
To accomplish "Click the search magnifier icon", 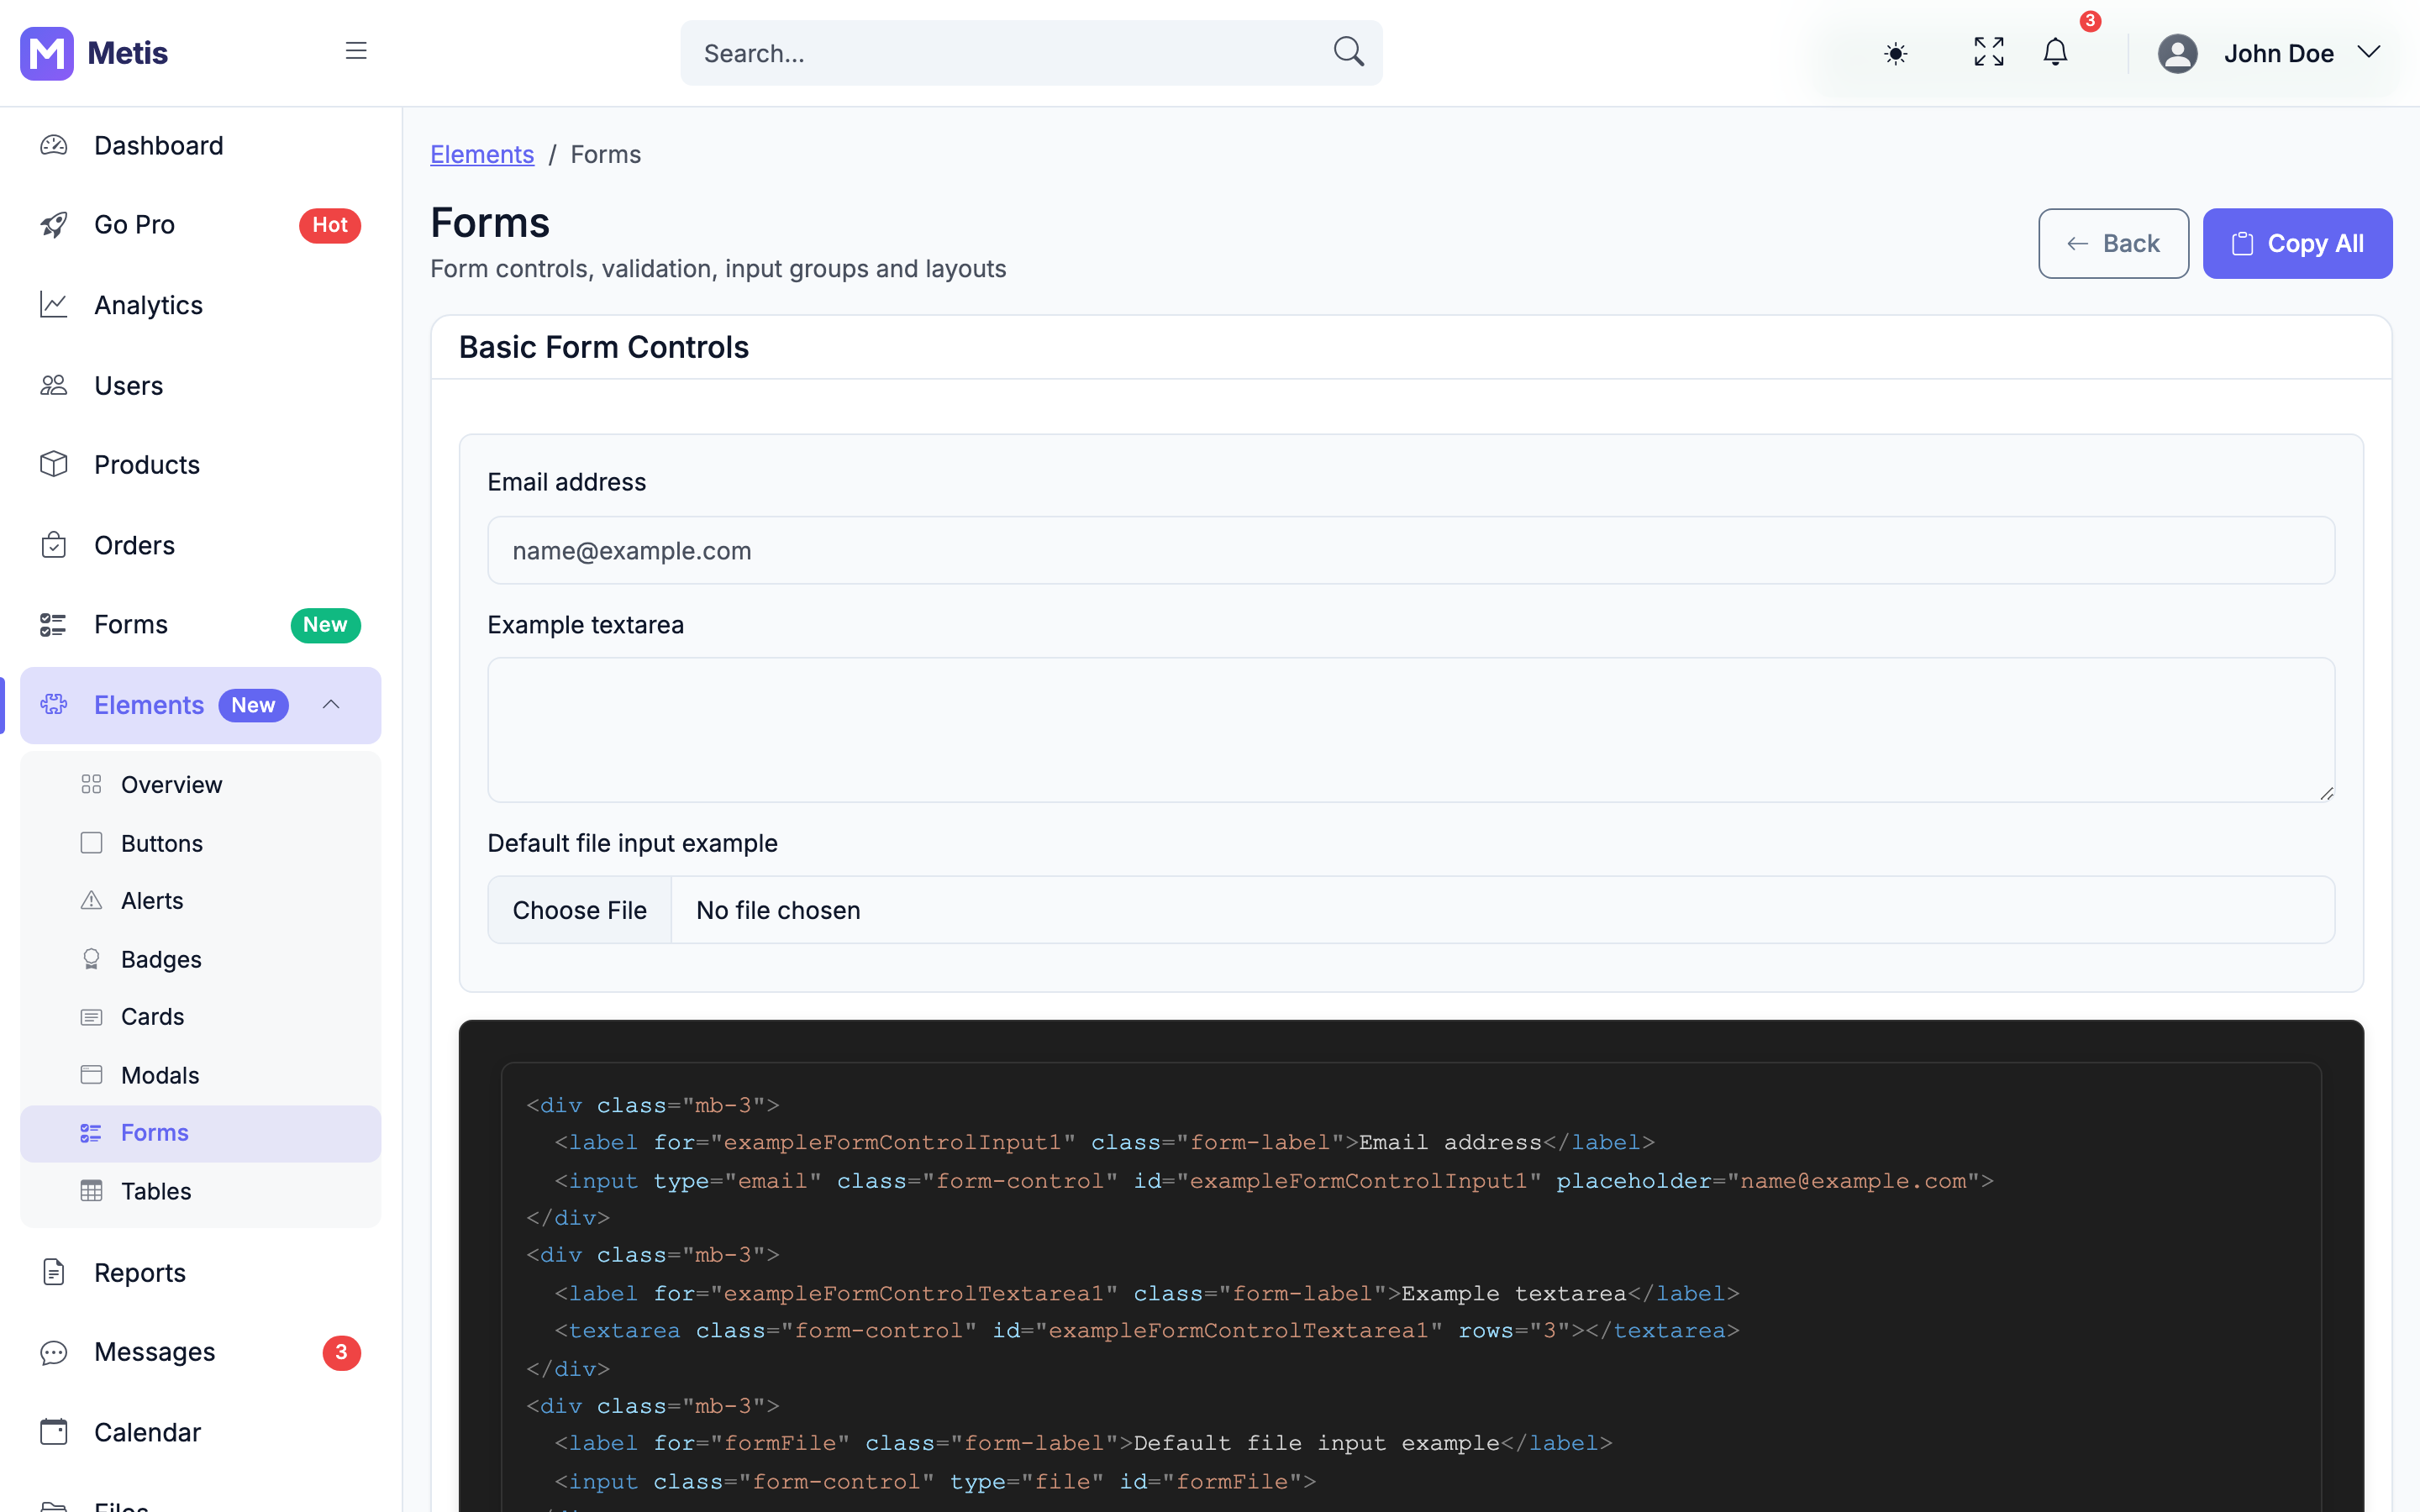I will pyautogui.click(x=1348, y=52).
